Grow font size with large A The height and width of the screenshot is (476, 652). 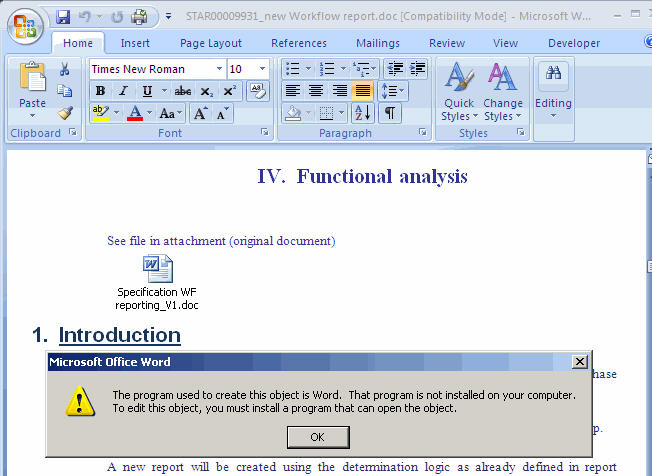[x=200, y=113]
